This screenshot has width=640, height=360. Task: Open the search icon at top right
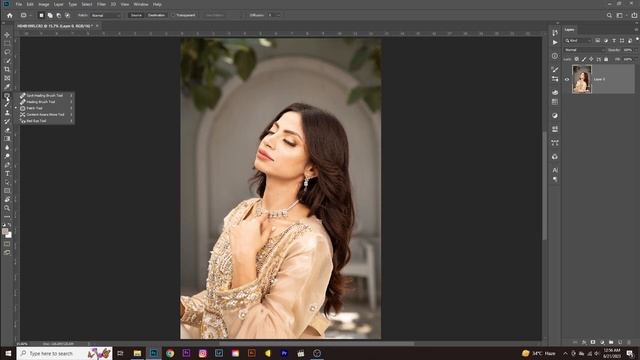(x=609, y=15)
